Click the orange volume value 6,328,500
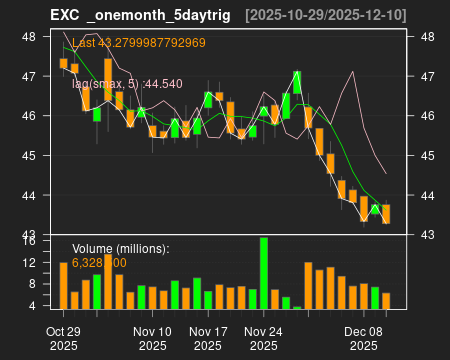 99,263
